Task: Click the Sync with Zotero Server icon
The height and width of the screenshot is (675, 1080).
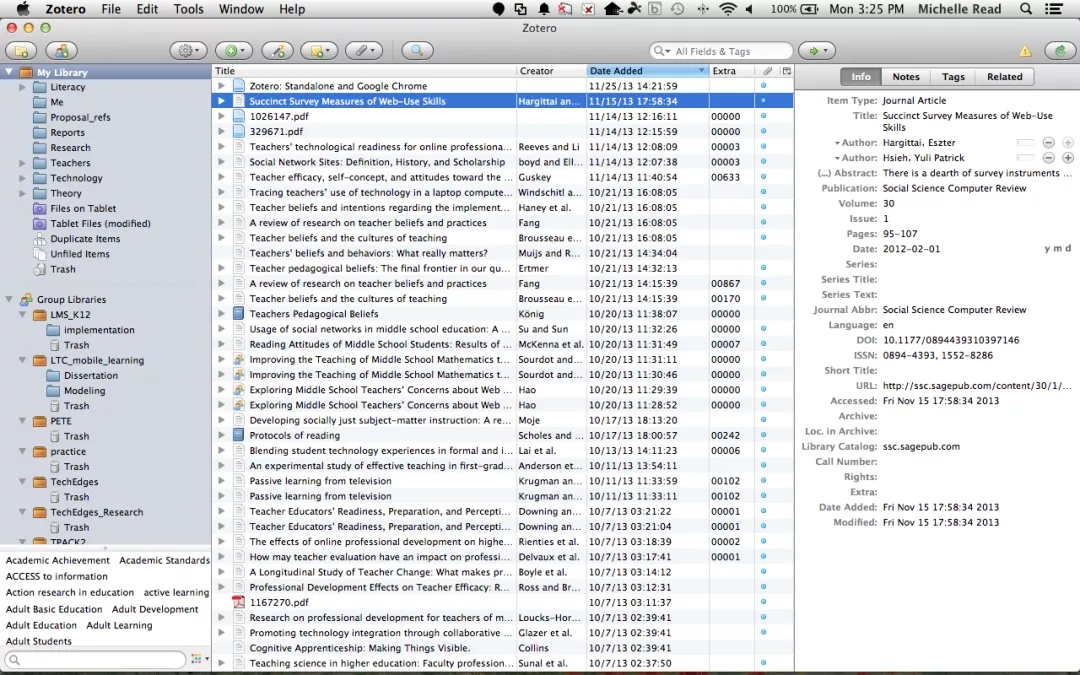Action: [1060, 51]
